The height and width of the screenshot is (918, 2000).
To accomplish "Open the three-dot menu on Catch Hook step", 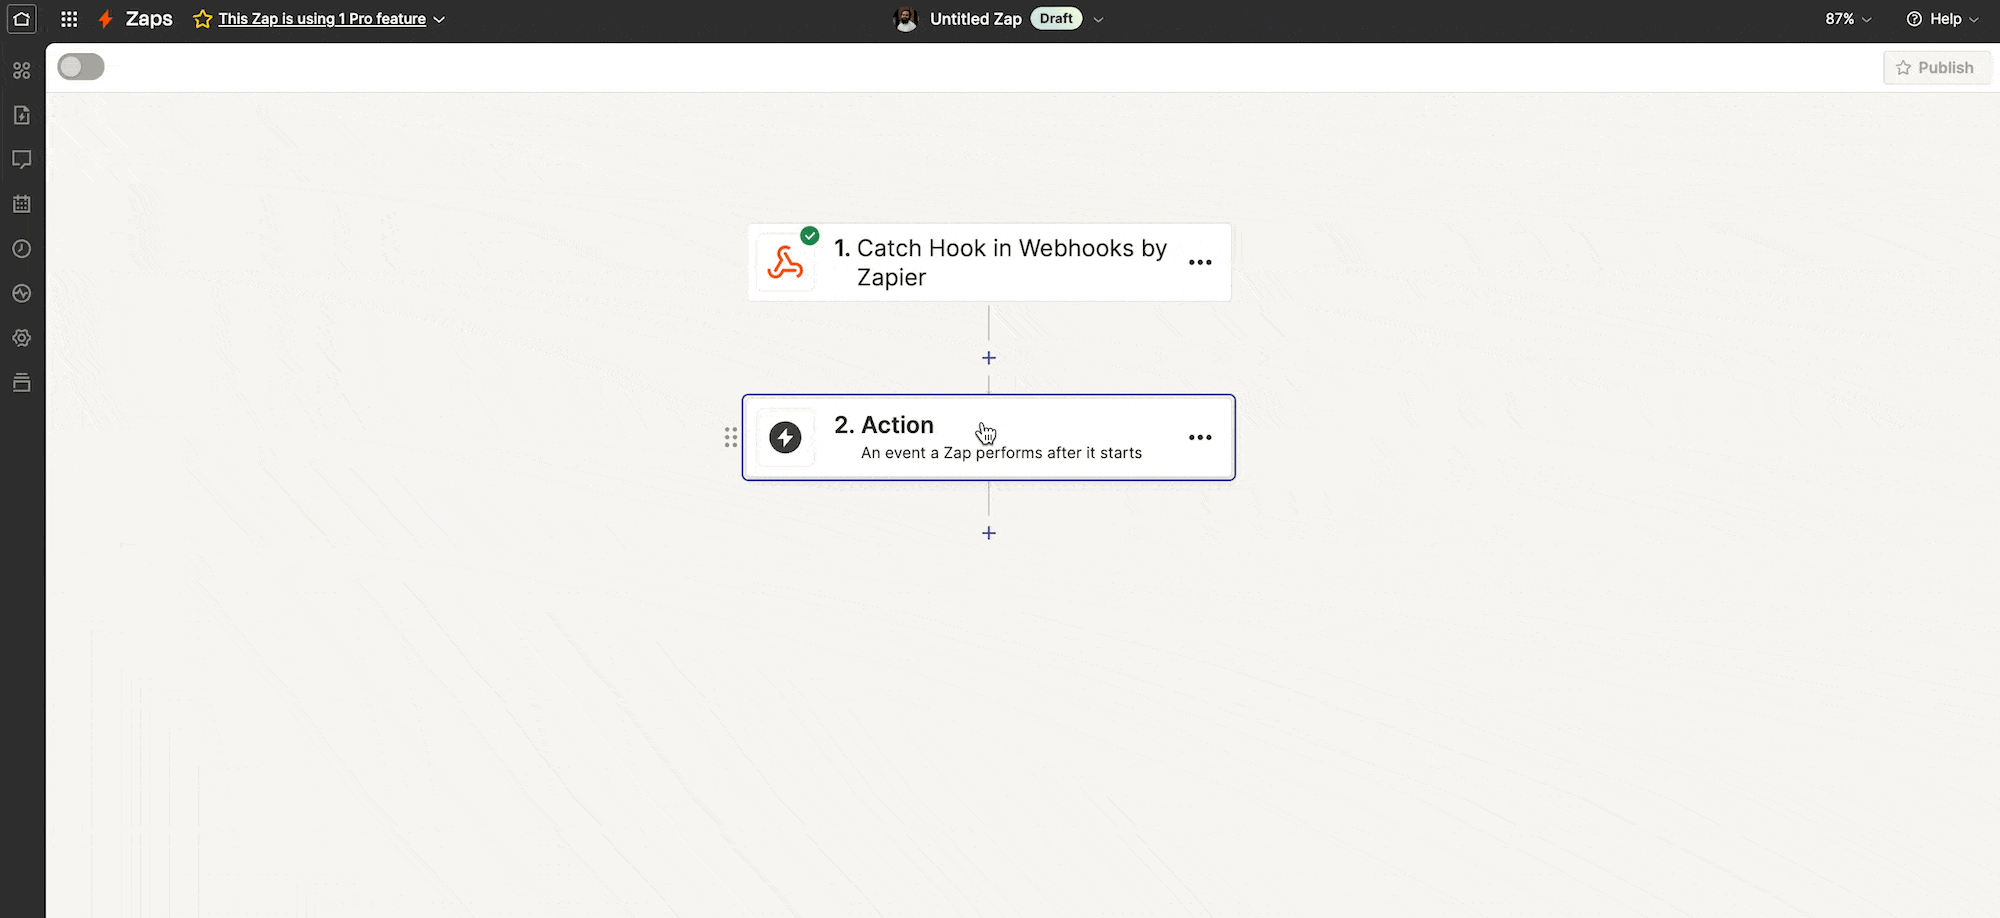I will (1200, 262).
